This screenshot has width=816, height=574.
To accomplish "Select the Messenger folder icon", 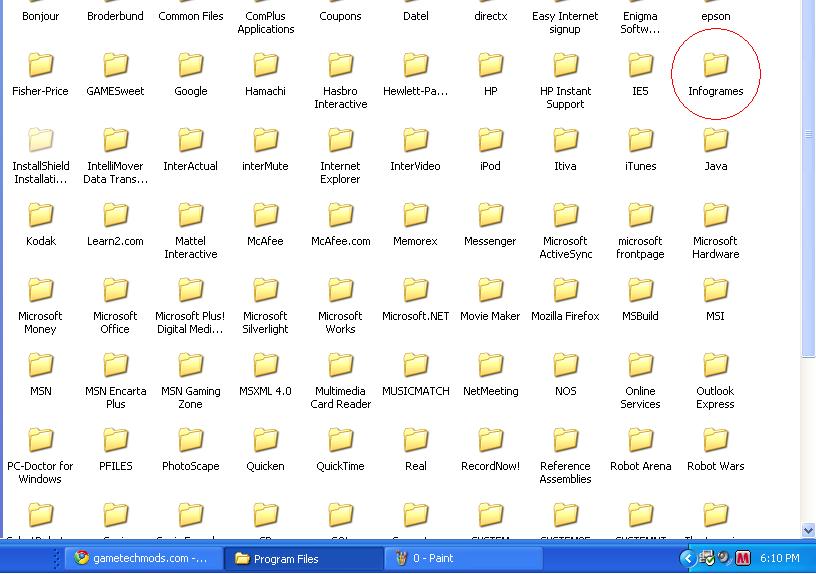I will coord(490,215).
